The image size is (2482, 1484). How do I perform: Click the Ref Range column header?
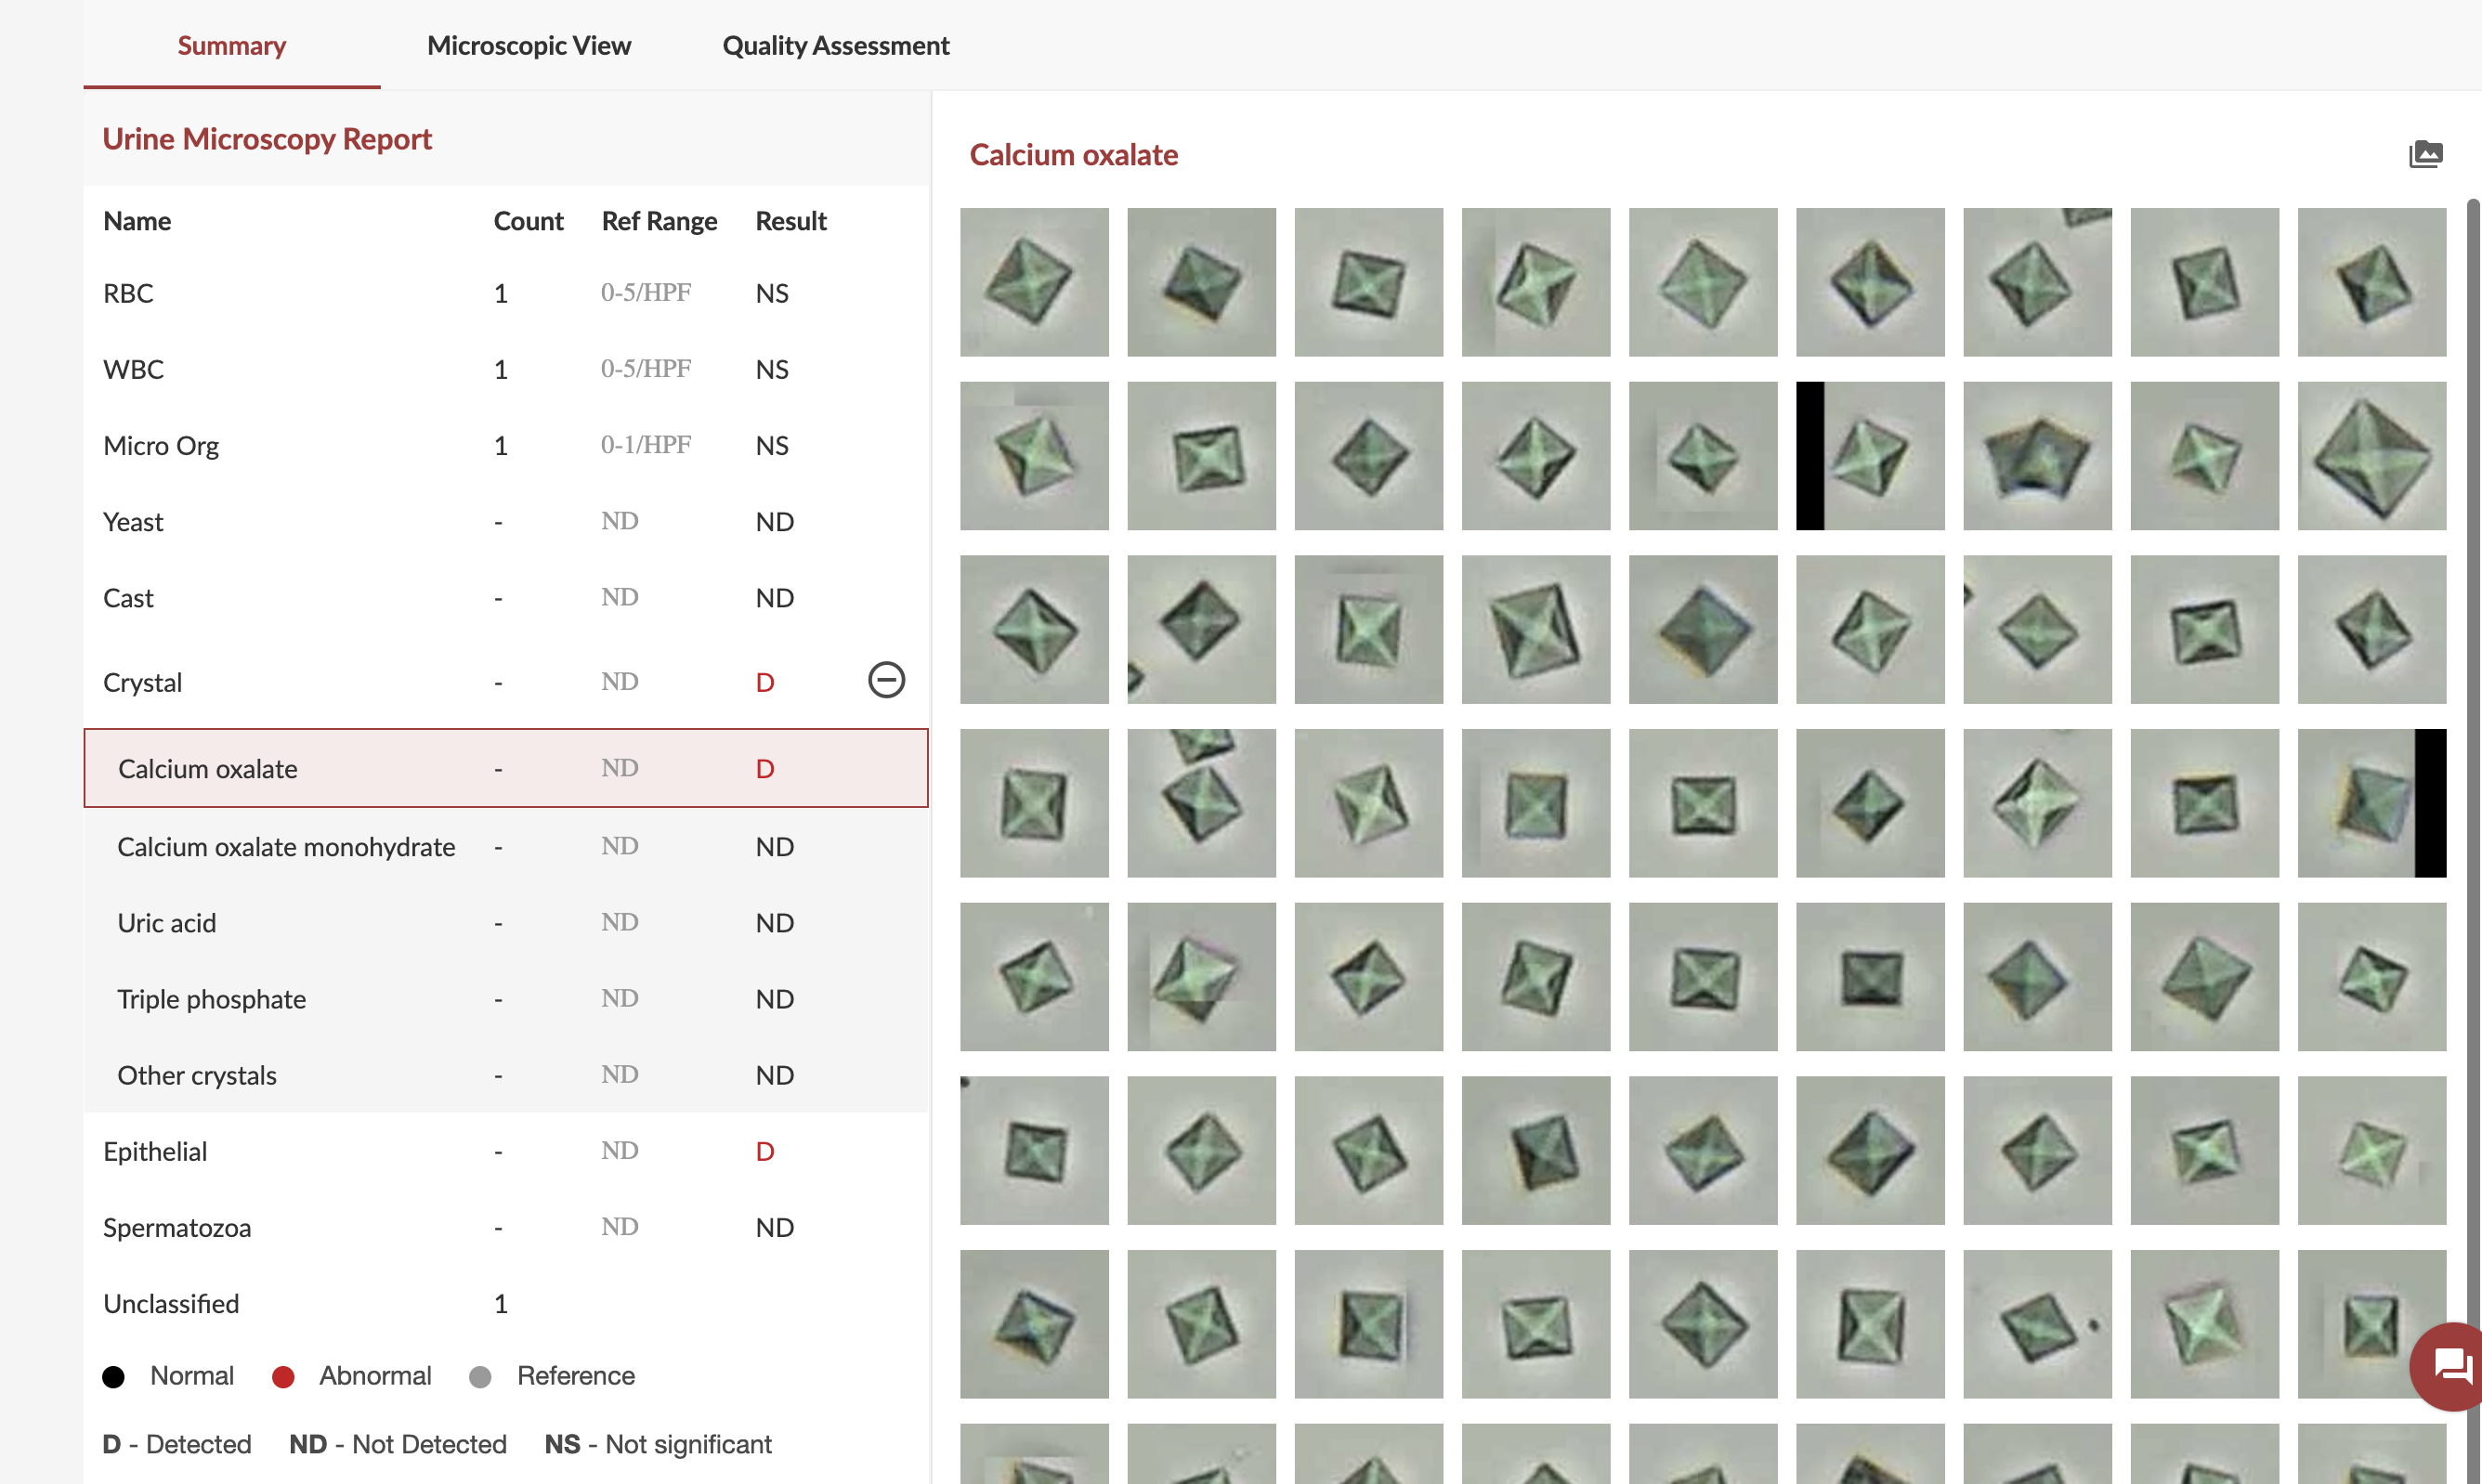click(659, 220)
